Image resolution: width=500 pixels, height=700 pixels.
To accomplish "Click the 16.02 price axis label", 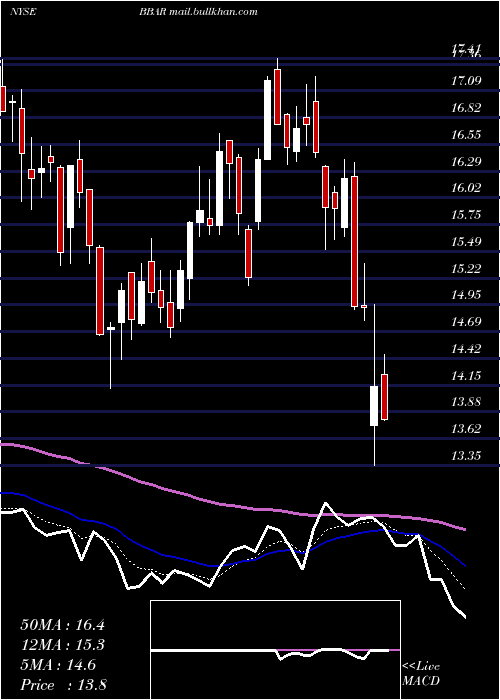I will [x=466, y=188].
